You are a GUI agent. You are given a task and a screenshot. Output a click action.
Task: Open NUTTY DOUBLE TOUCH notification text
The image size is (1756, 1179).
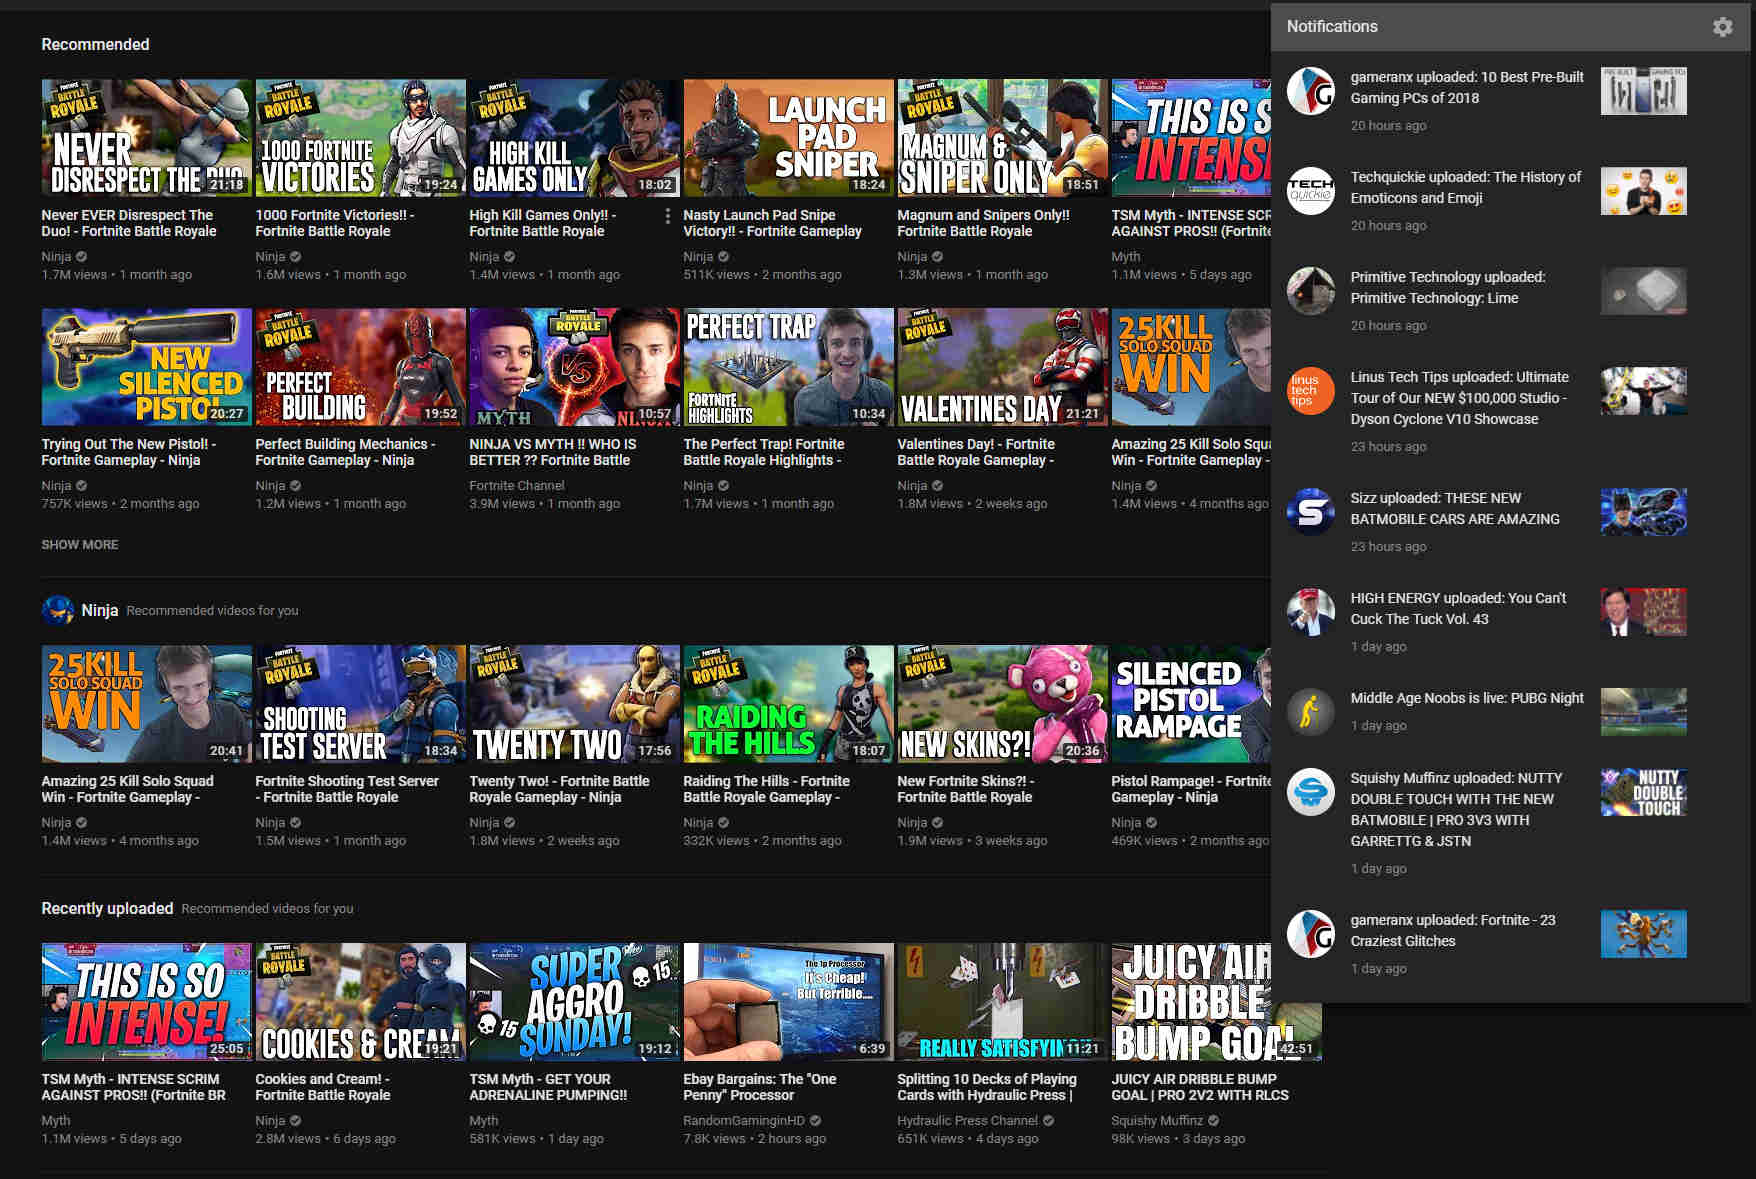click(x=1456, y=809)
